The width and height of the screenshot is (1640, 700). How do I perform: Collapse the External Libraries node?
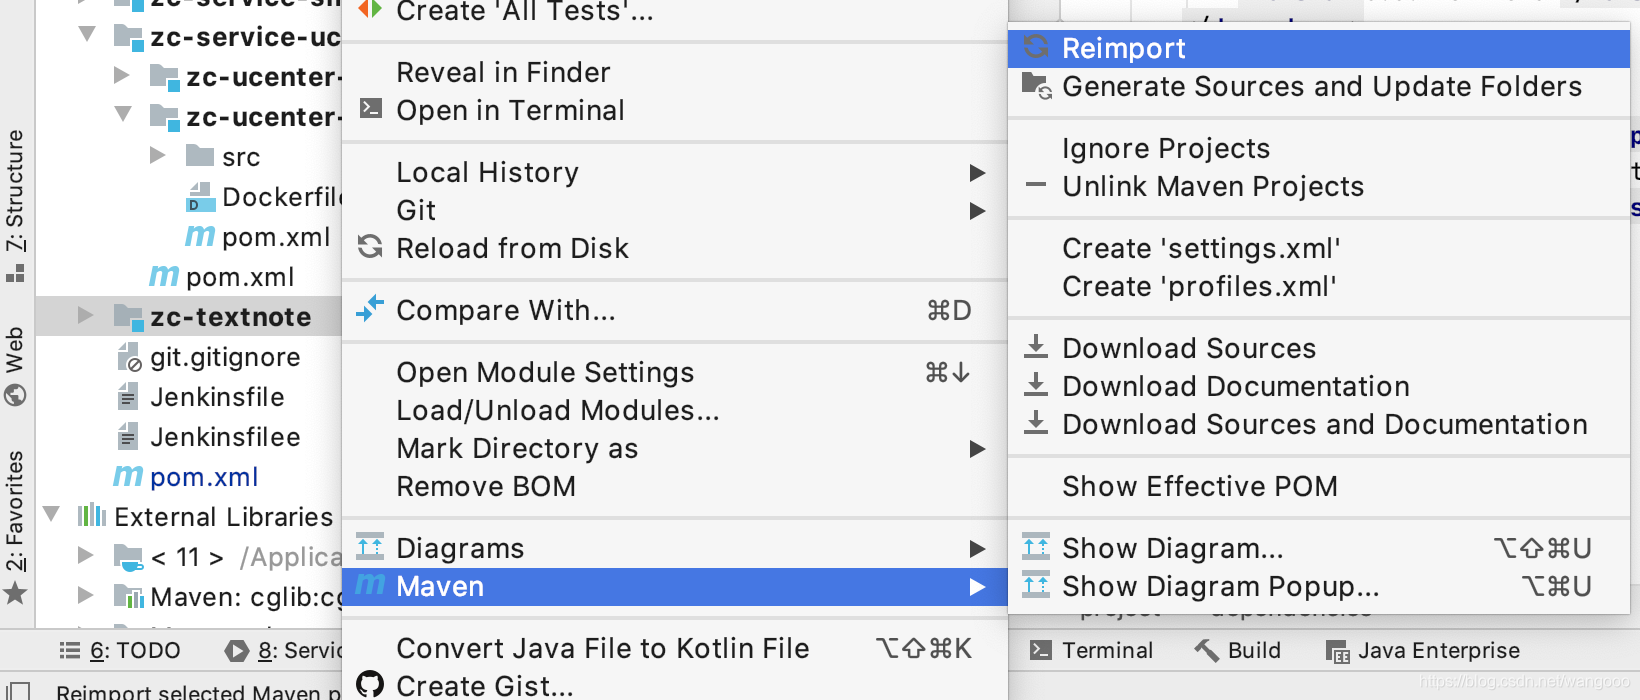click(x=51, y=515)
